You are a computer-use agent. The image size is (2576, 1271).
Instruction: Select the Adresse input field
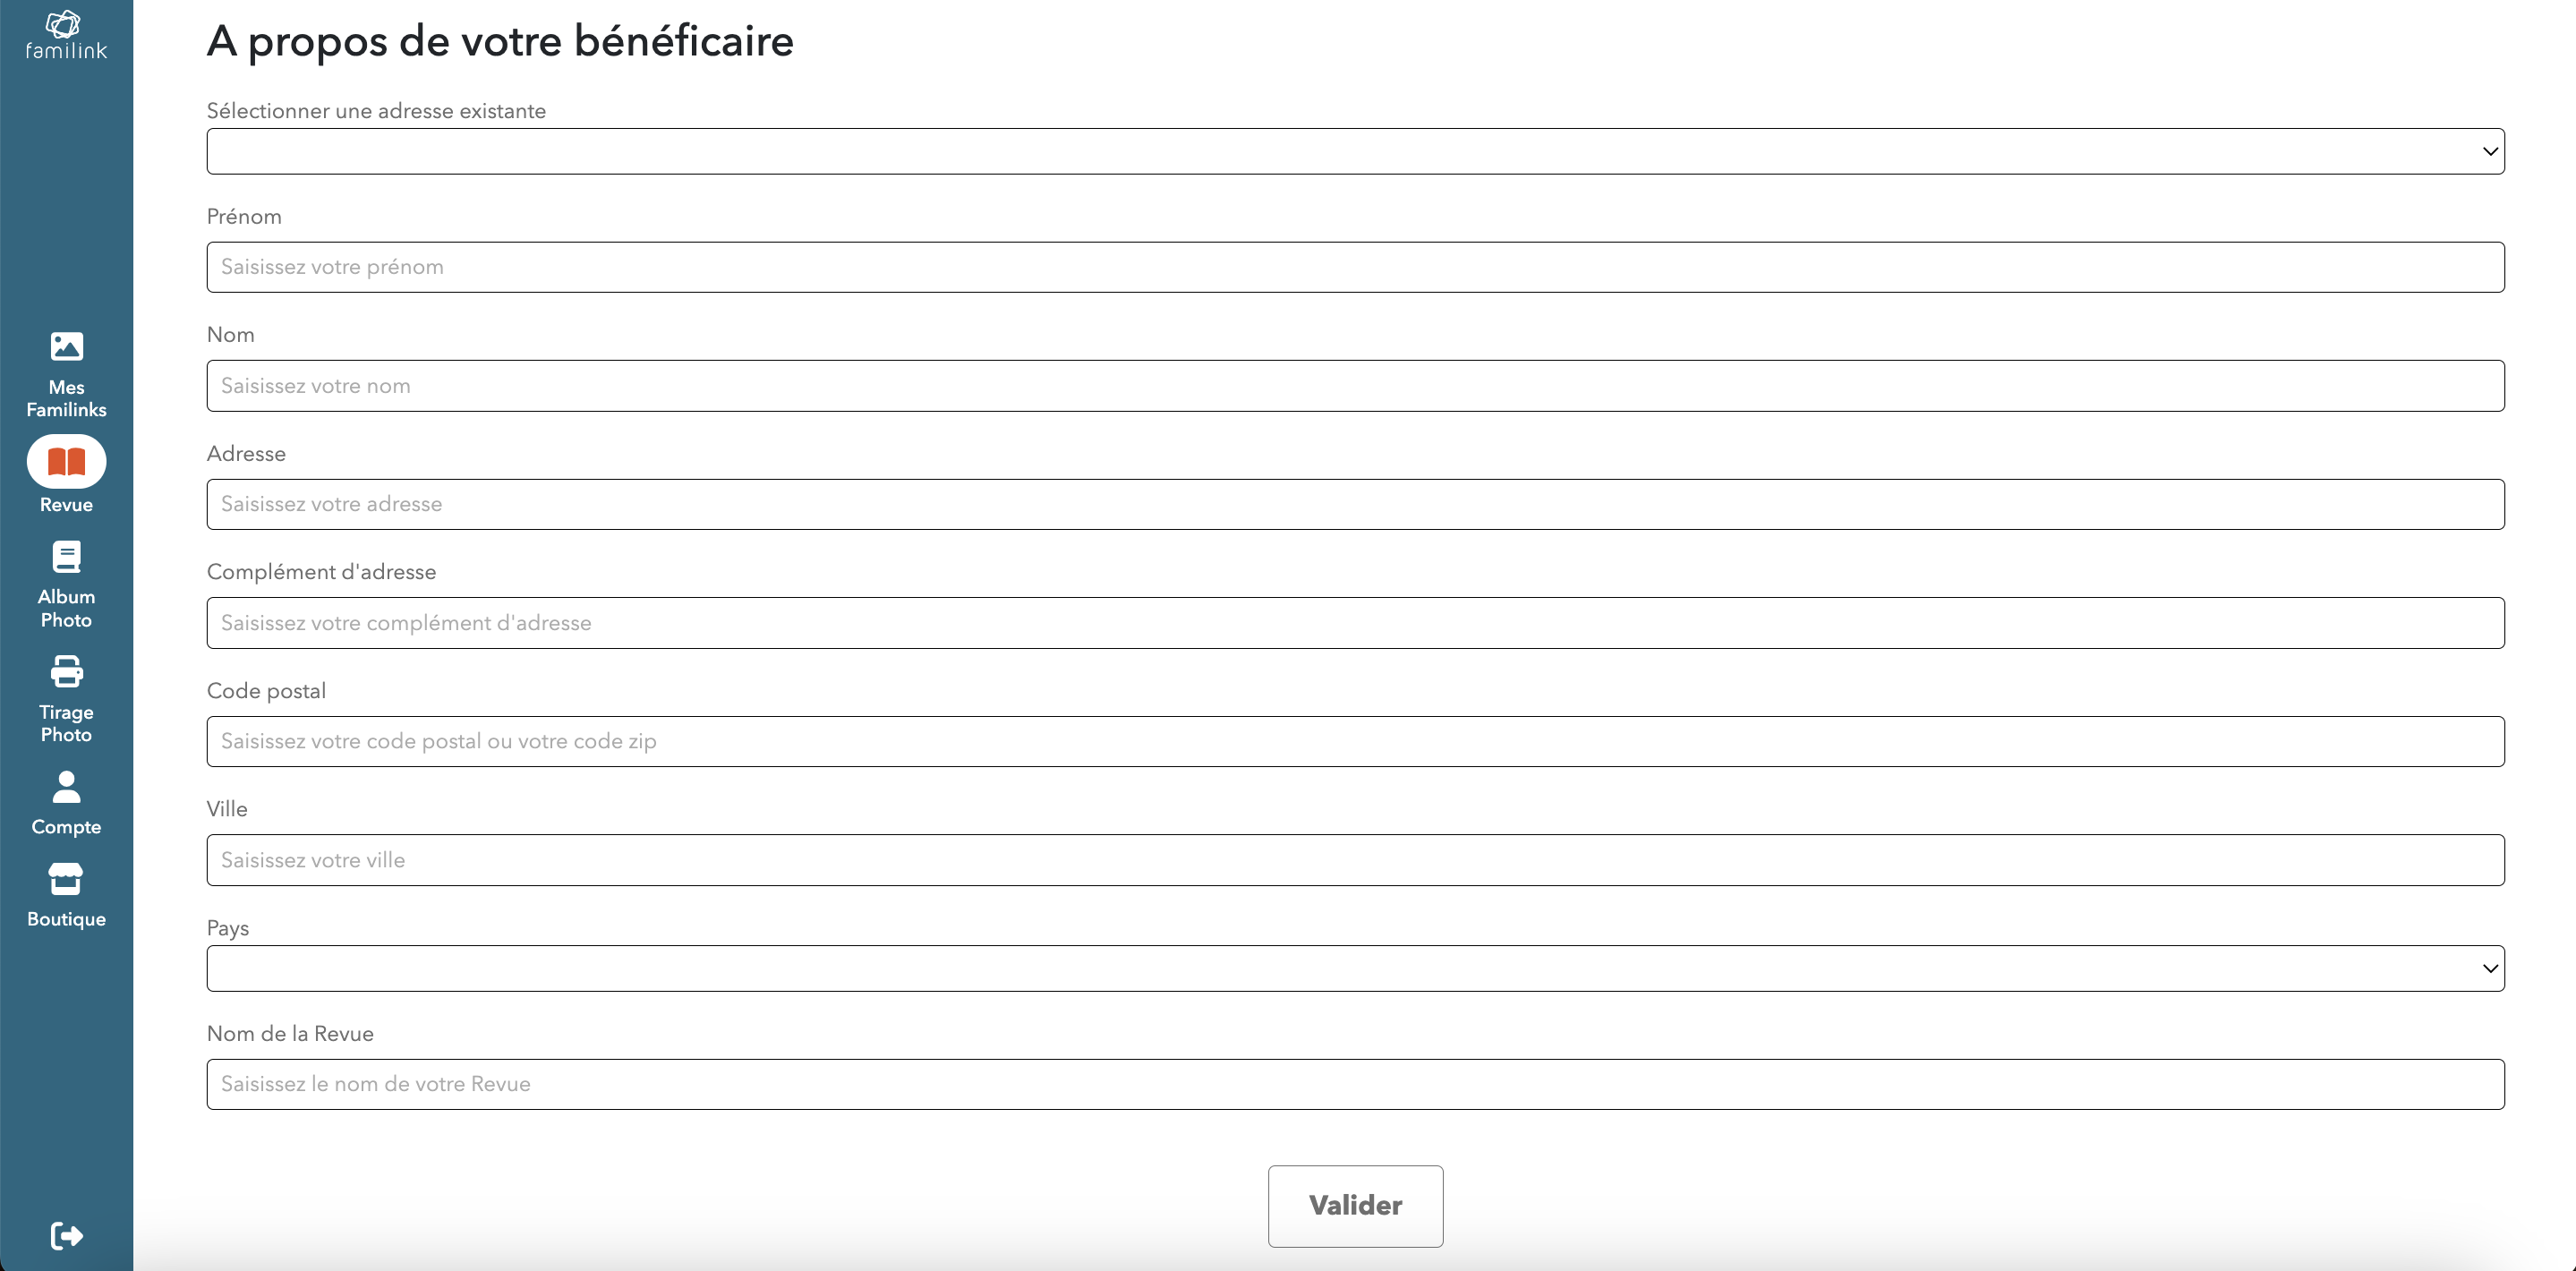pyautogui.click(x=1355, y=504)
